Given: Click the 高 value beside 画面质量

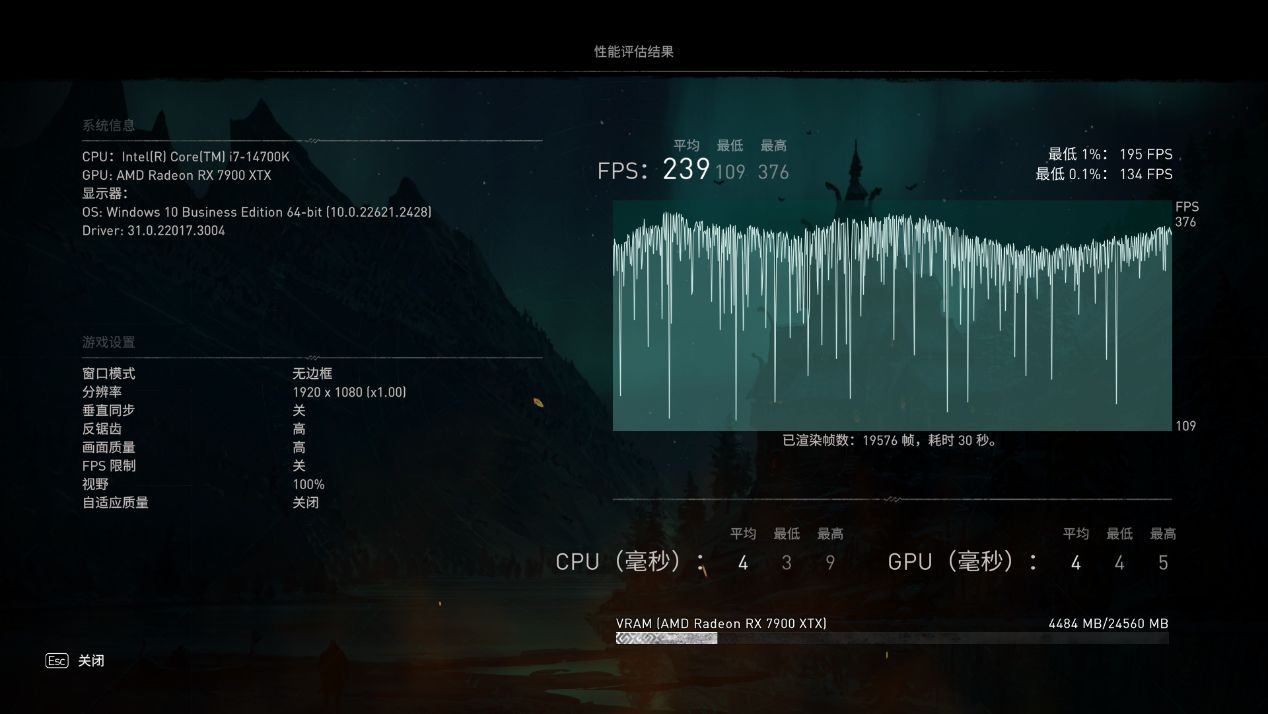Looking at the screenshot, I should click(x=299, y=448).
